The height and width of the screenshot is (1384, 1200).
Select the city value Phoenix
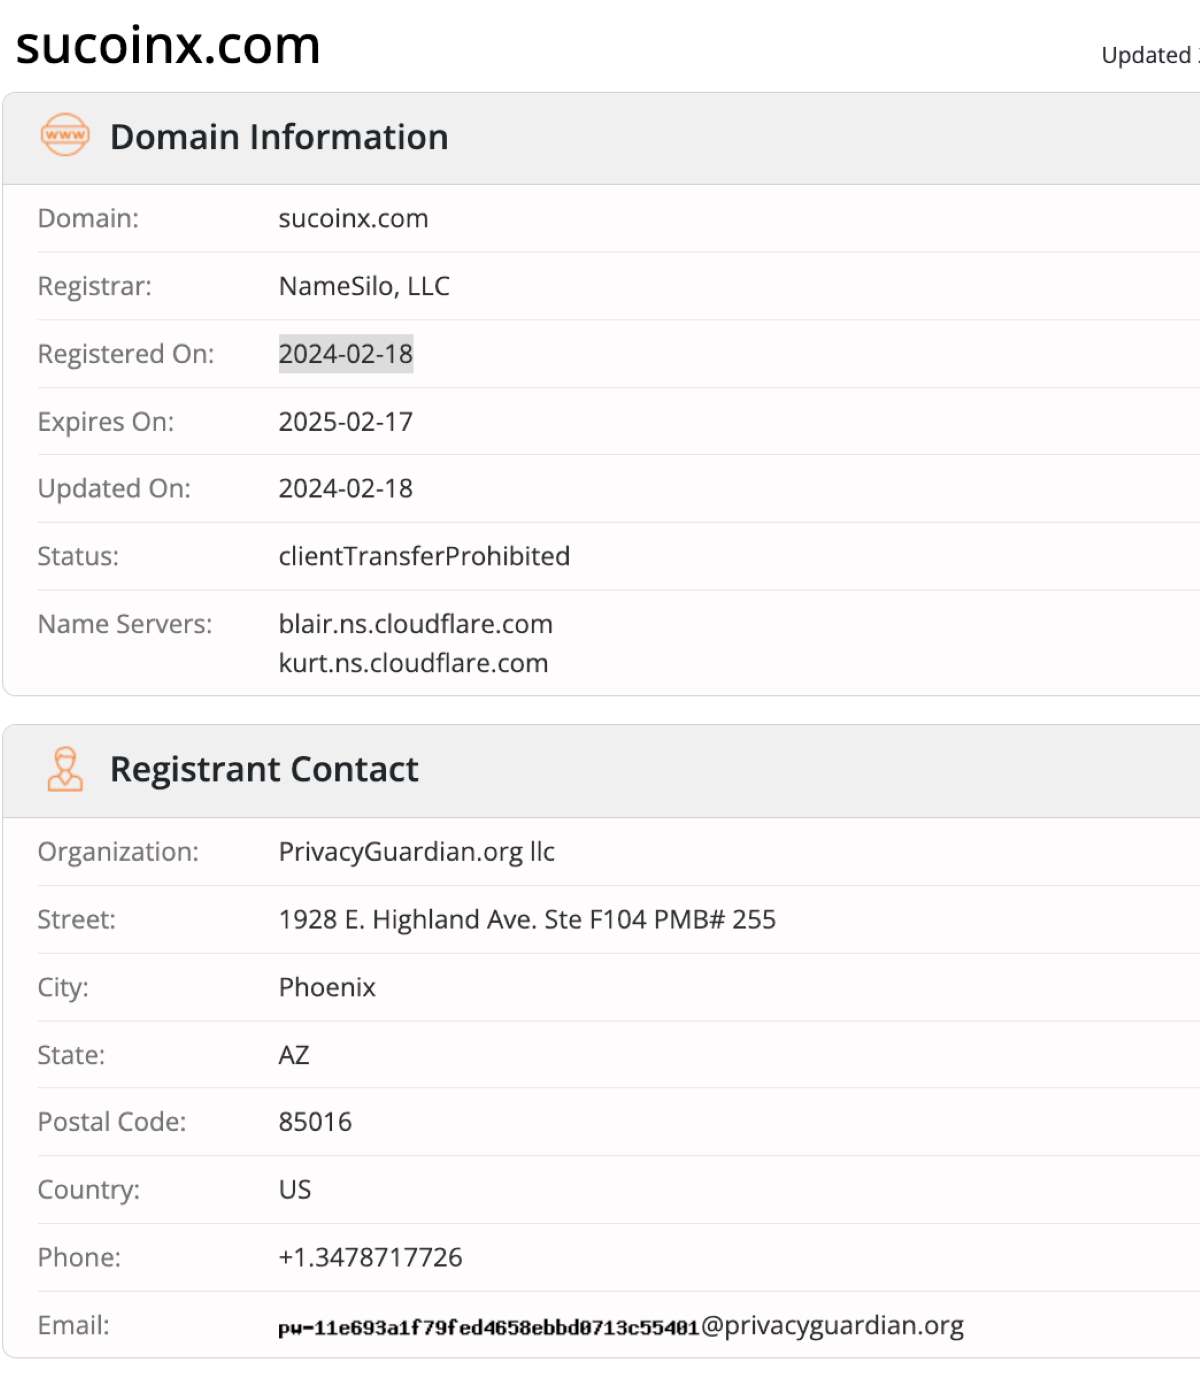[x=327, y=987]
